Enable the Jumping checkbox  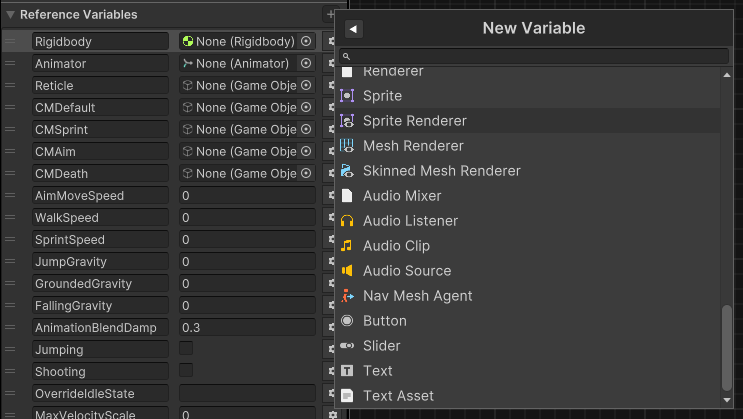[x=186, y=348]
